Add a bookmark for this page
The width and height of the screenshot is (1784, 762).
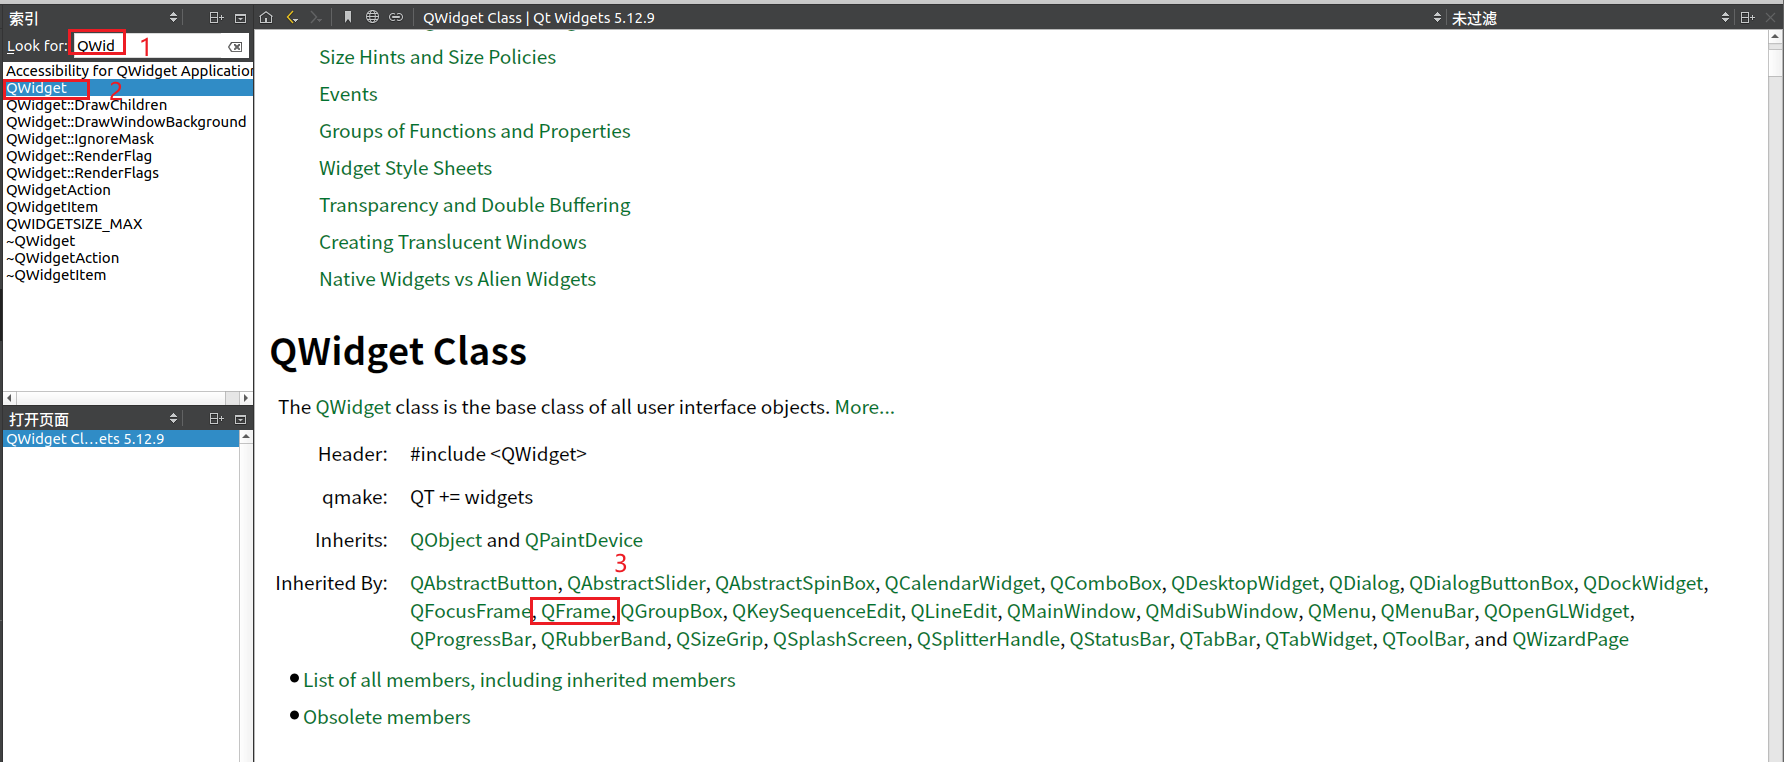click(x=348, y=17)
